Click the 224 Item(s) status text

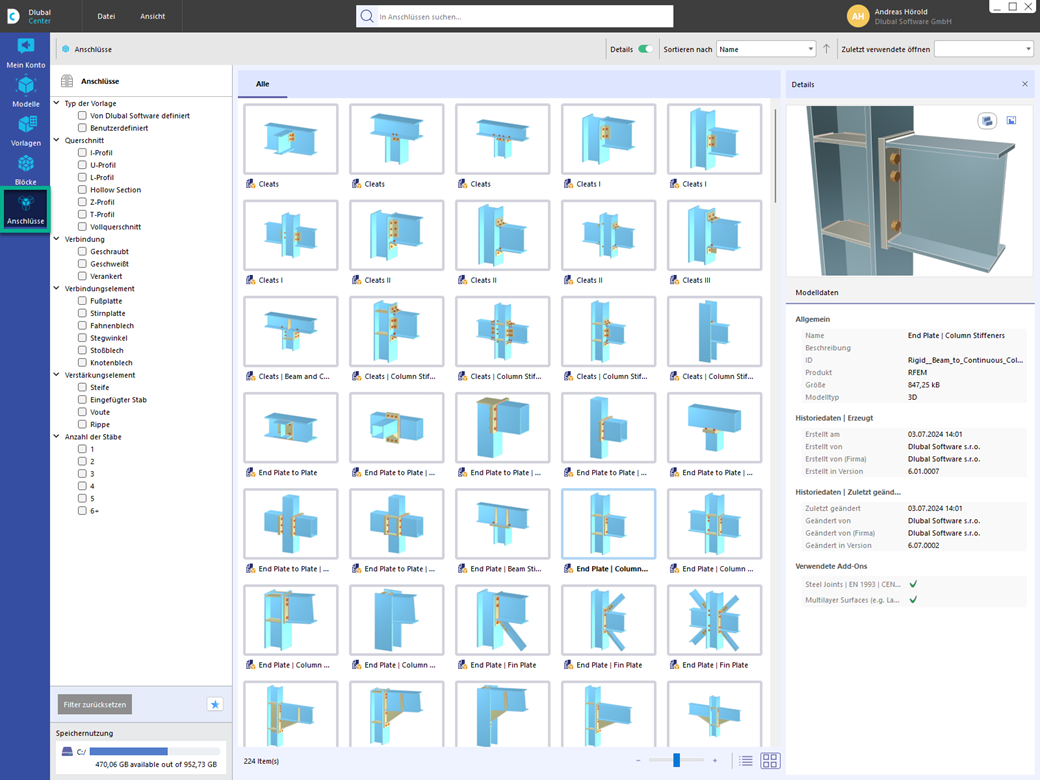coord(261,761)
